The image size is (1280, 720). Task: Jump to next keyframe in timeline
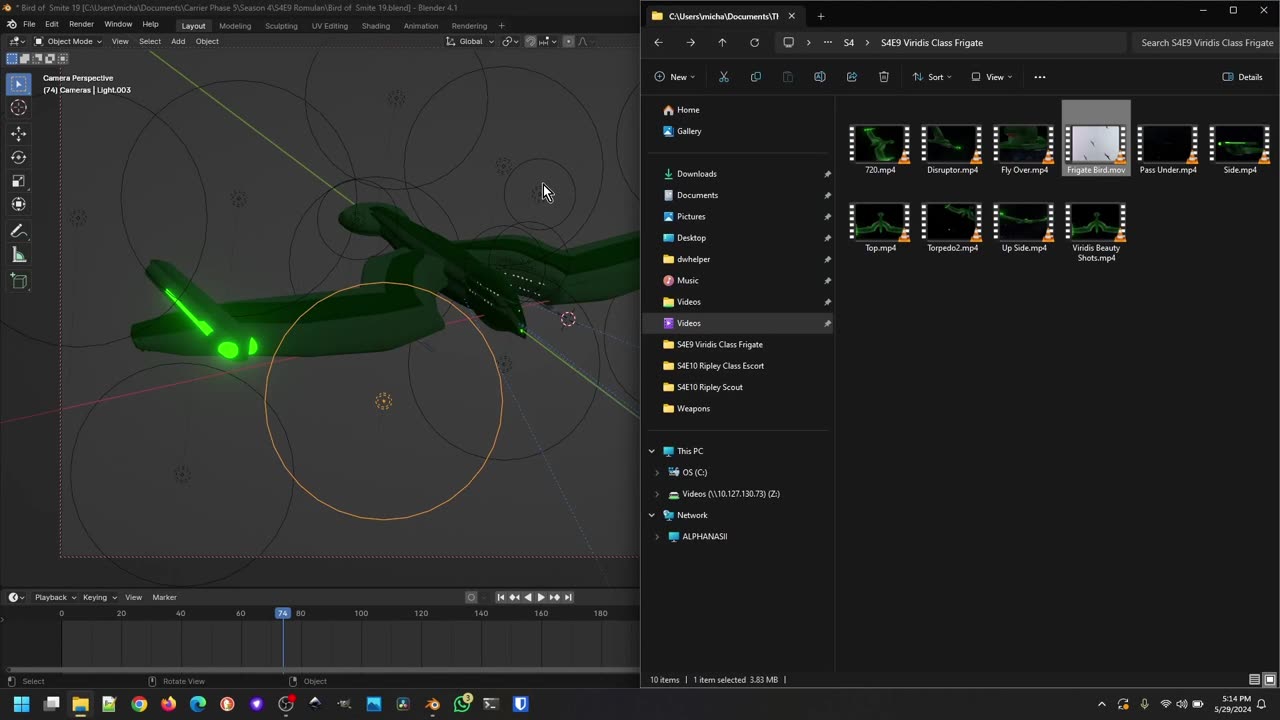click(x=555, y=597)
